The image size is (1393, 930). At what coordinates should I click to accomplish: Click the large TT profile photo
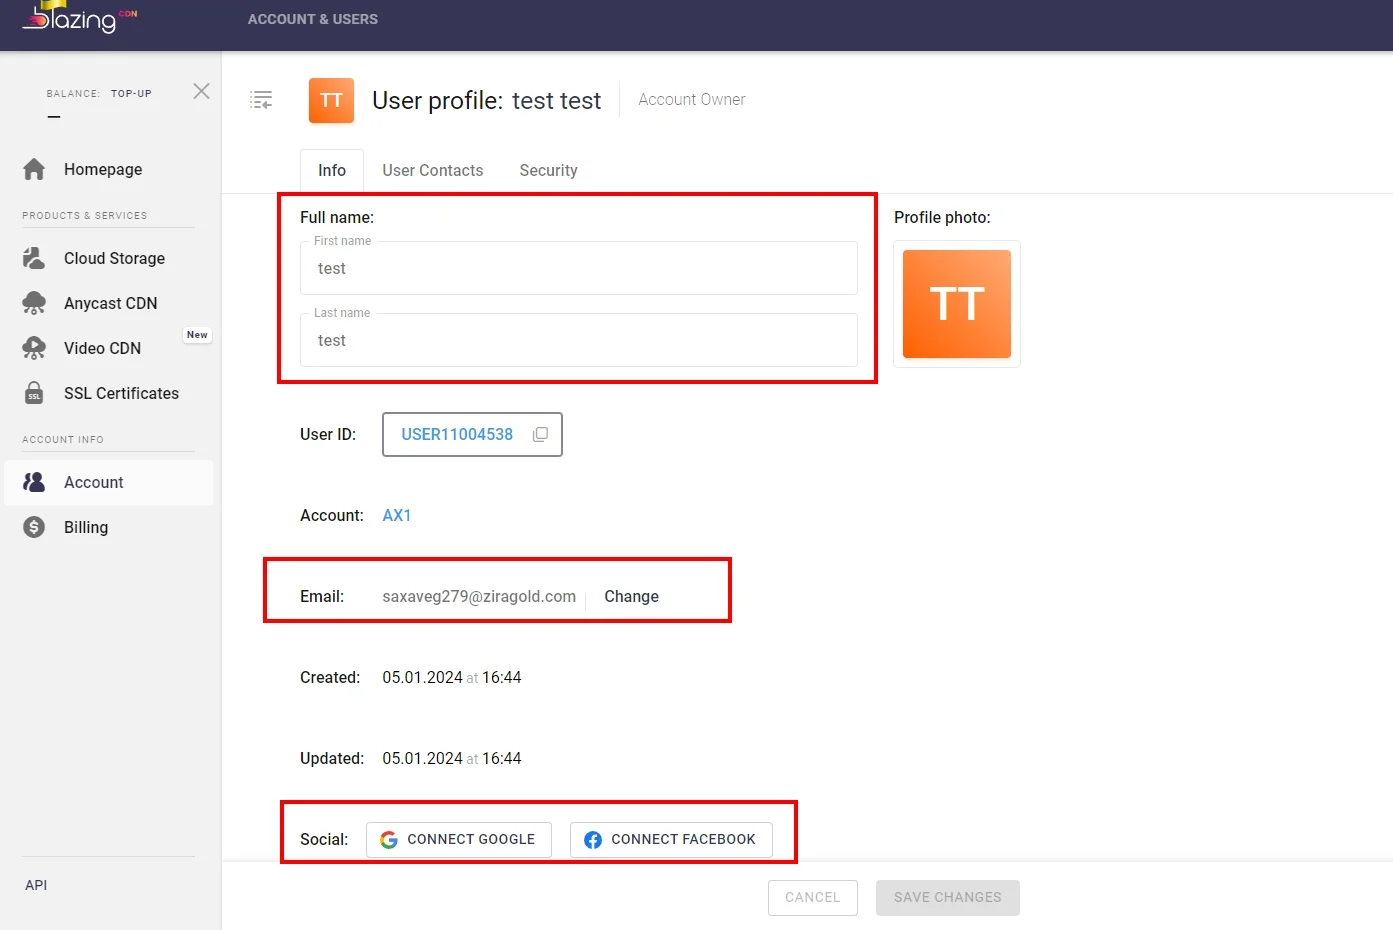(957, 304)
